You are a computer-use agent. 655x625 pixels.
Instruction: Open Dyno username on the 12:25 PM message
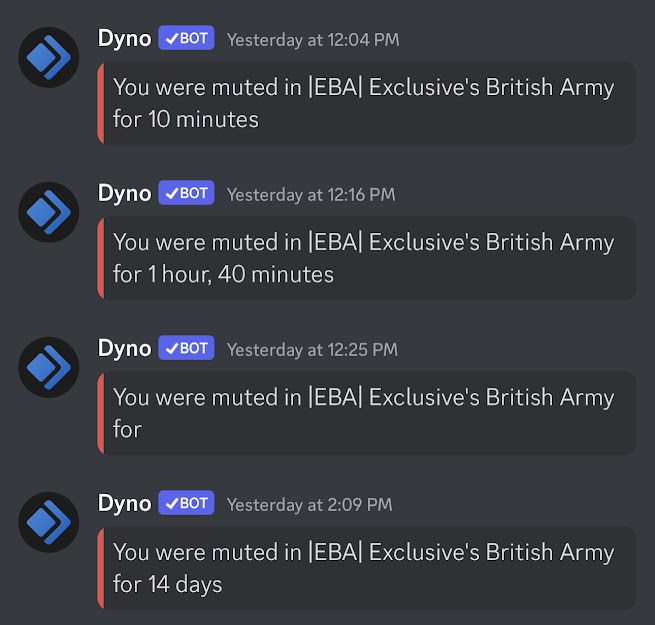(124, 349)
